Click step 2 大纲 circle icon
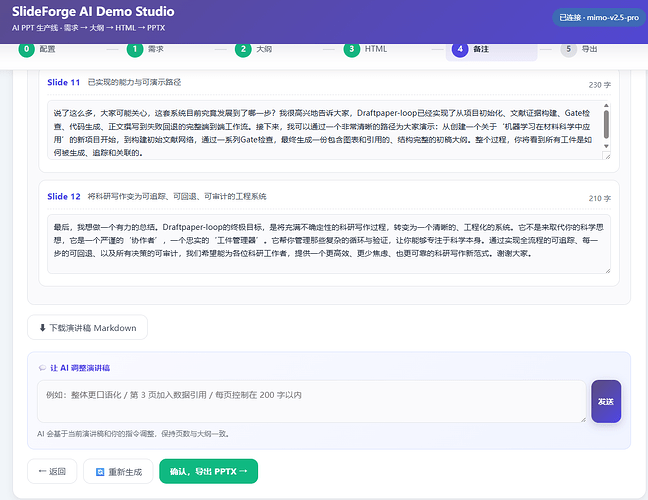 [243, 49]
